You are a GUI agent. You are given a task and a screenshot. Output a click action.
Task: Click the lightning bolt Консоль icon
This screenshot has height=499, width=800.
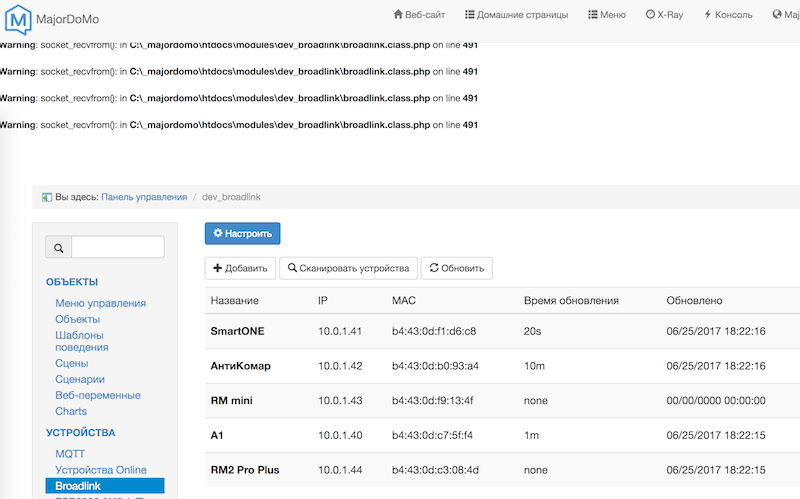pyautogui.click(x=708, y=14)
